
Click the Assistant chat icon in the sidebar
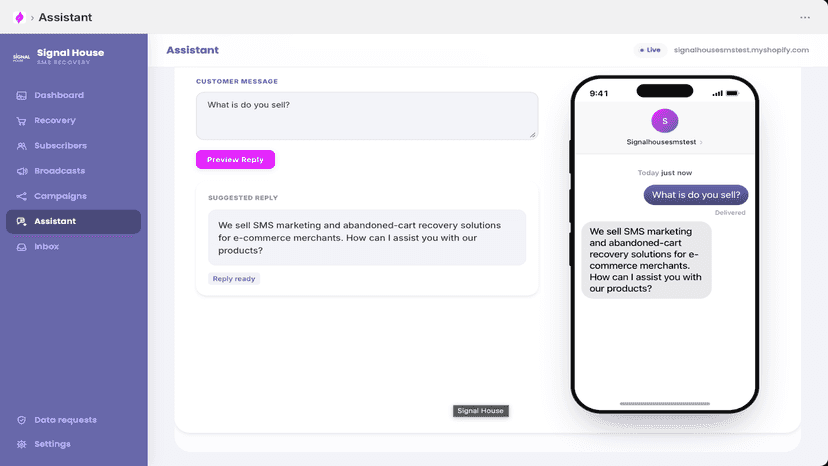coord(22,221)
